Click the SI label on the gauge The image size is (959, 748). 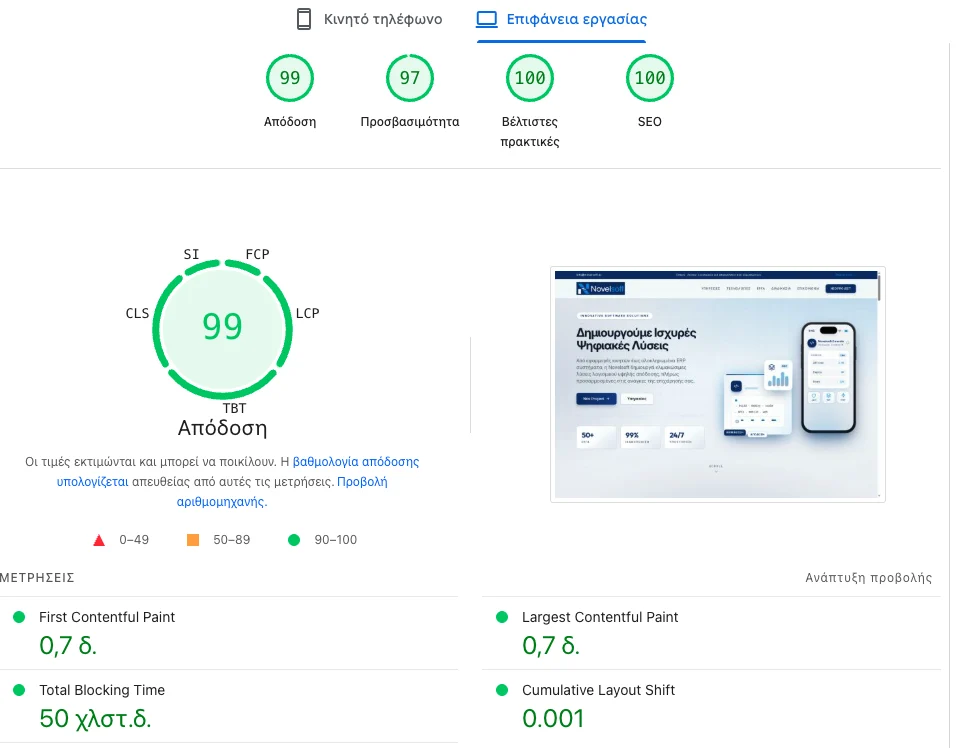click(191, 254)
